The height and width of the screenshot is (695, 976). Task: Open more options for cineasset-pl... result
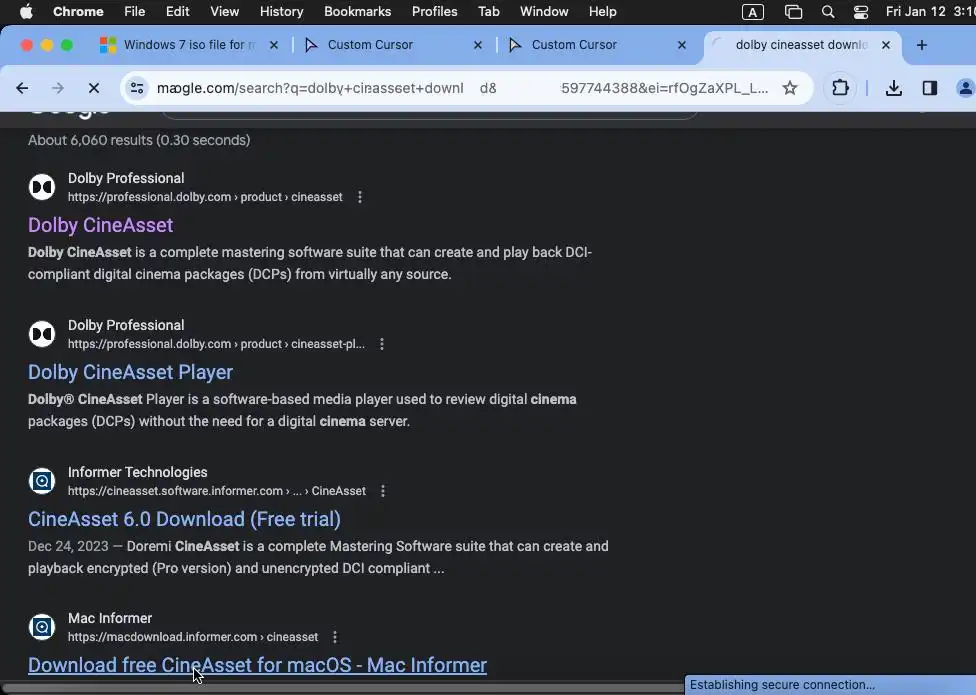tap(382, 344)
